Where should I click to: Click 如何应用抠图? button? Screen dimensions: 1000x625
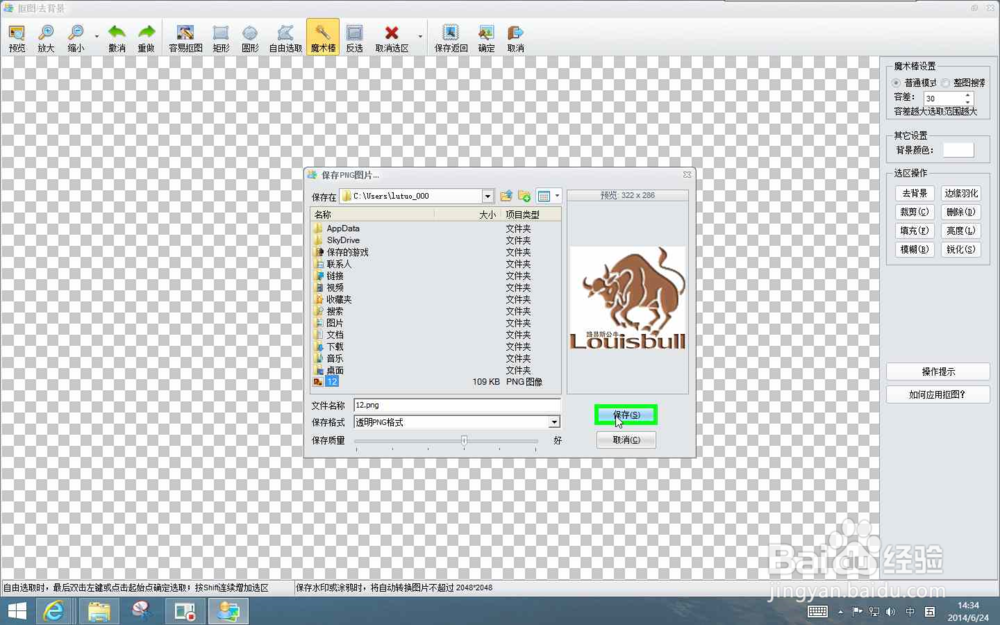[938, 395]
